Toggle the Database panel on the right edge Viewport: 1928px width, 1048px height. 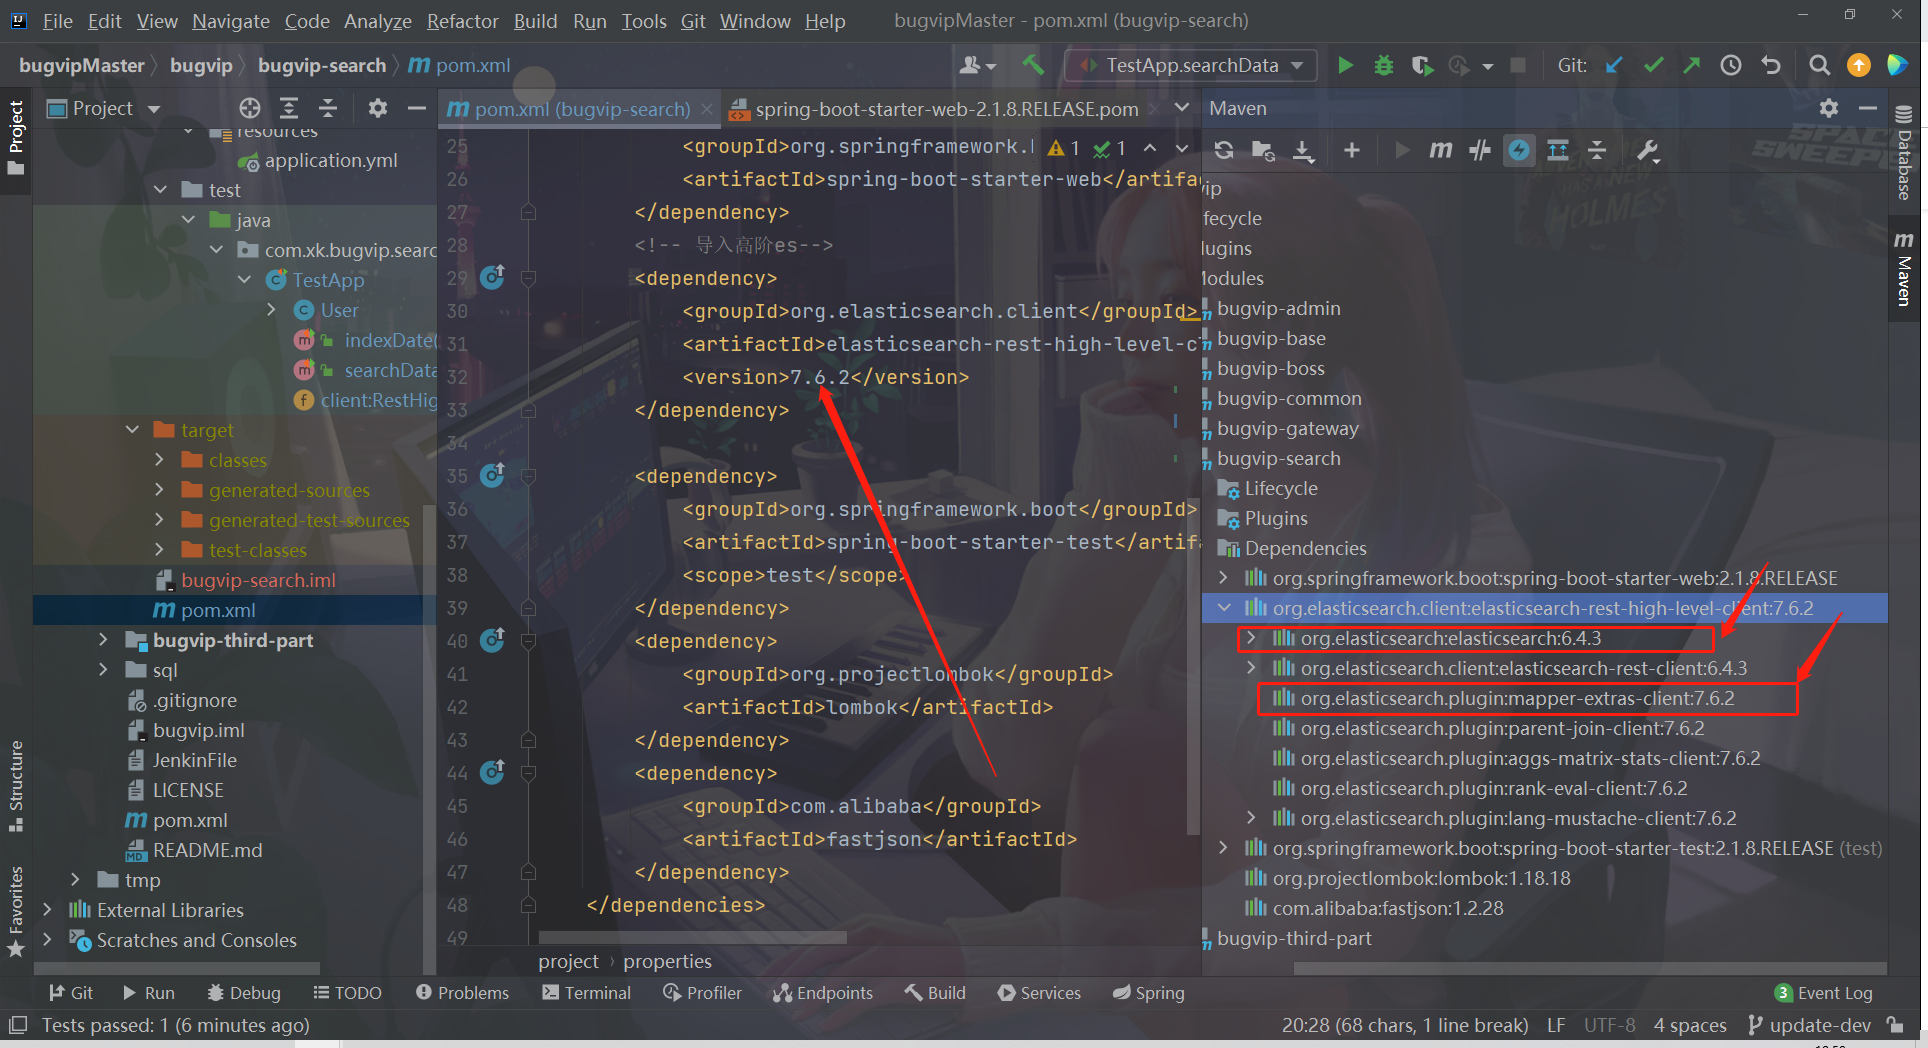(x=1903, y=160)
